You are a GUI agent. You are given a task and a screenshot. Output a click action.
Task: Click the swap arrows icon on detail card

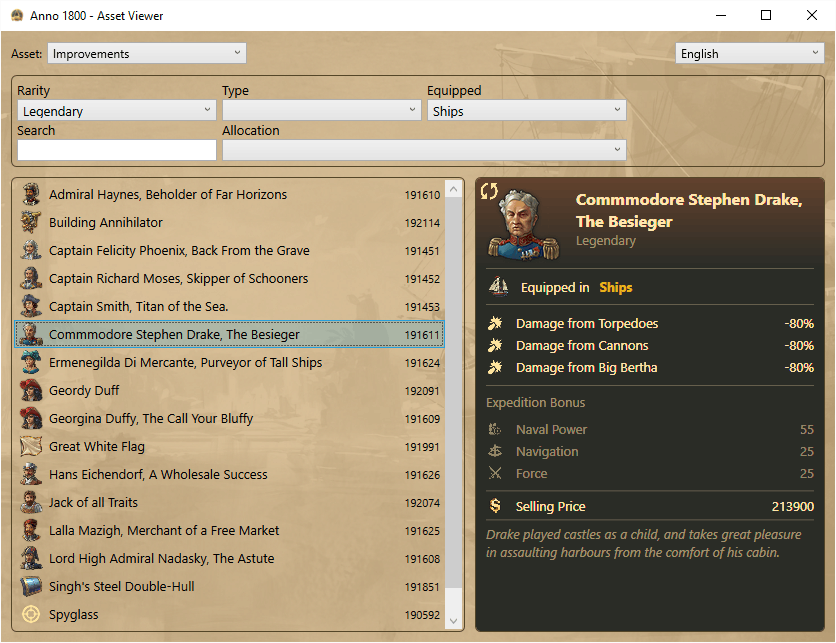(x=489, y=191)
